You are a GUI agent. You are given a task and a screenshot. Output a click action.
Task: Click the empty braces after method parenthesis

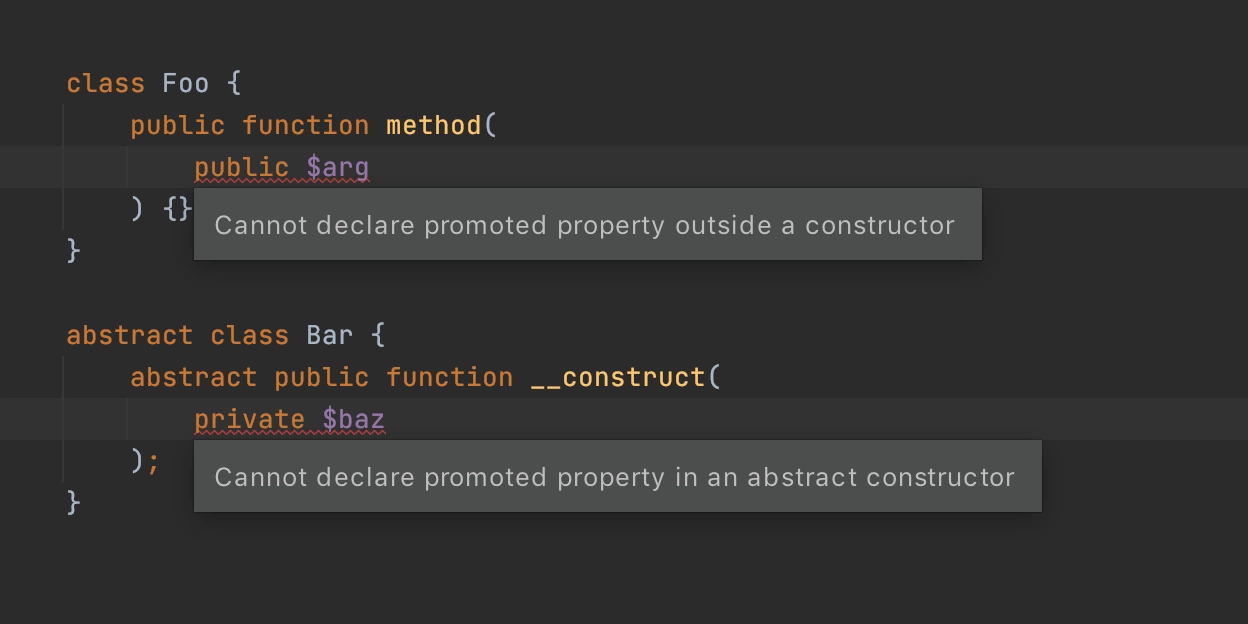(178, 209)
